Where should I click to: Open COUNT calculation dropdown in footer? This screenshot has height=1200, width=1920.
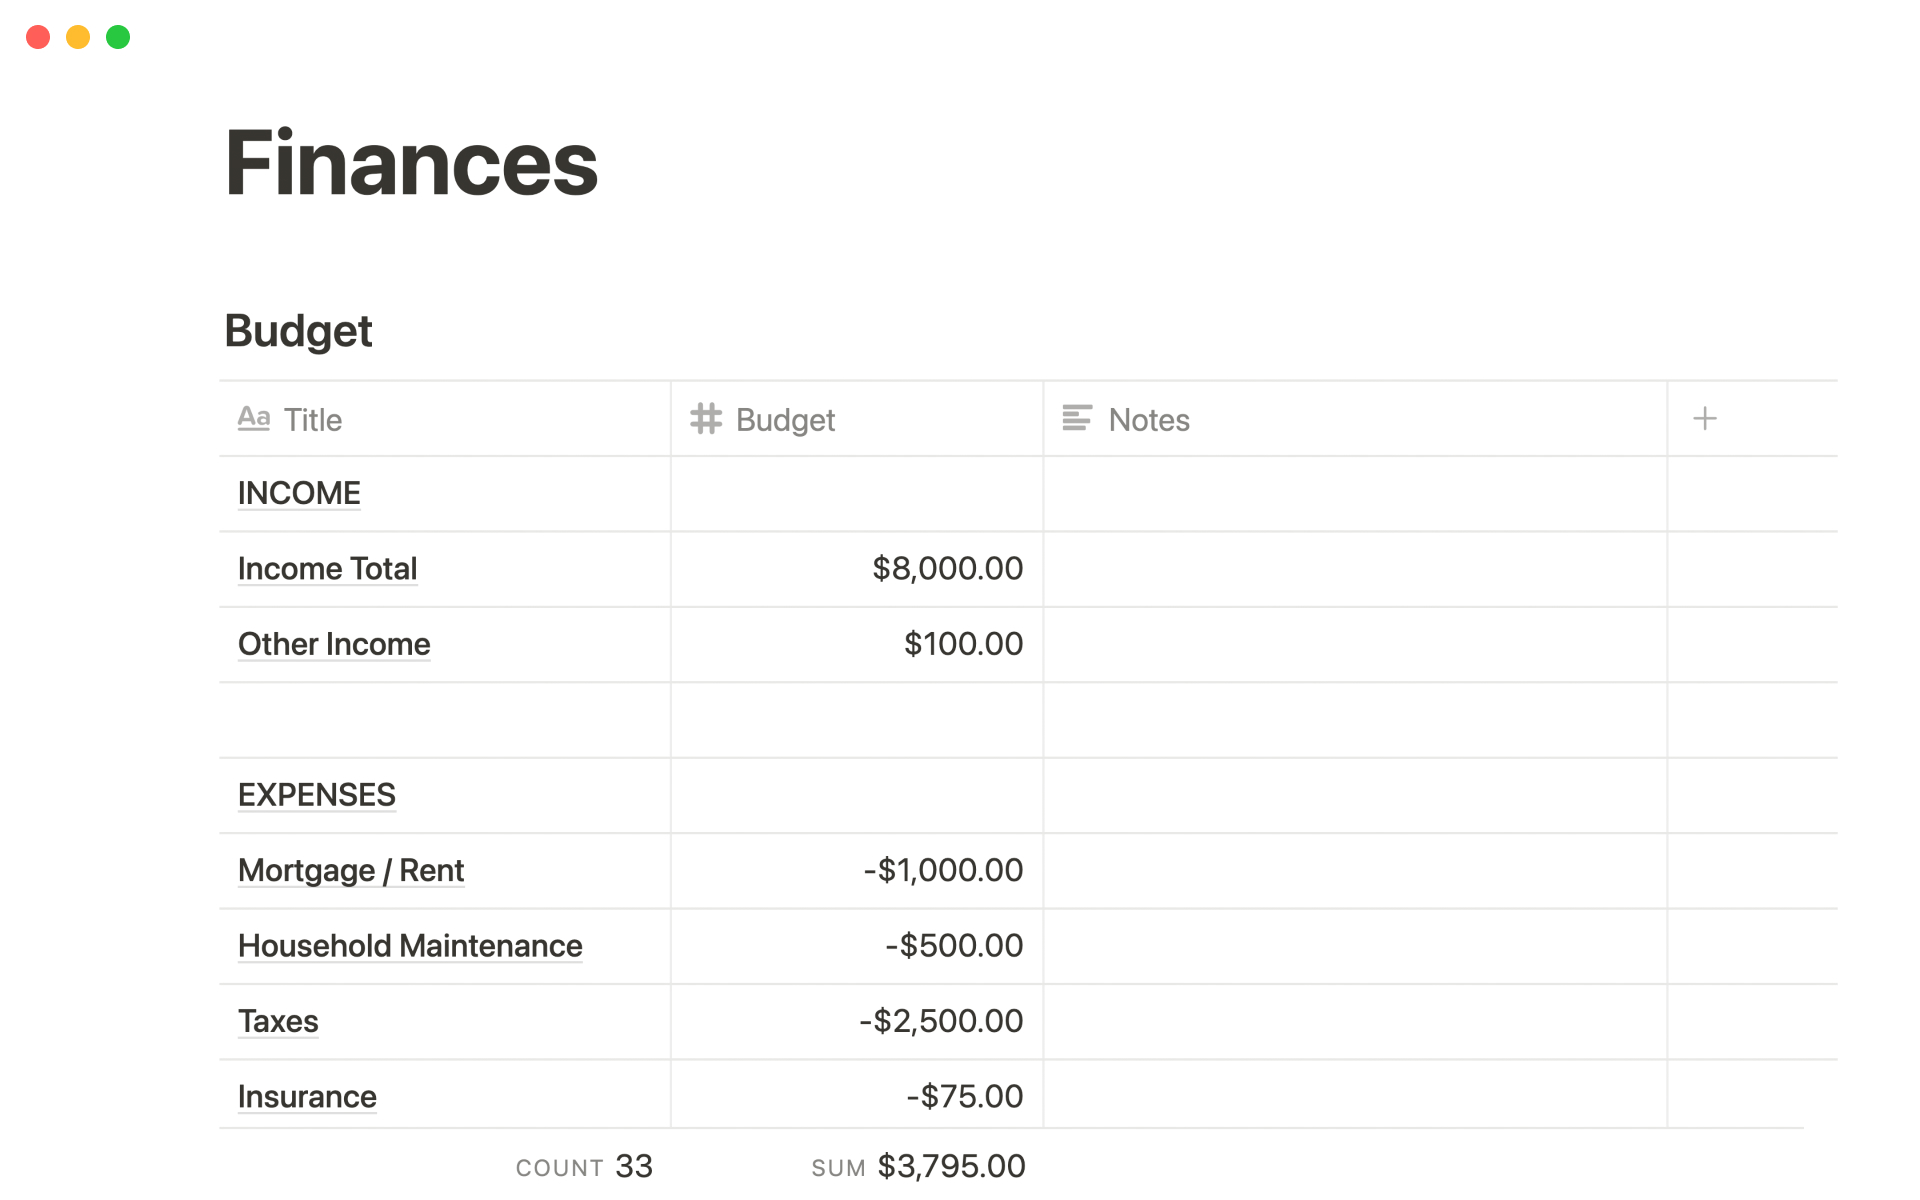(x=584, y=1166)
